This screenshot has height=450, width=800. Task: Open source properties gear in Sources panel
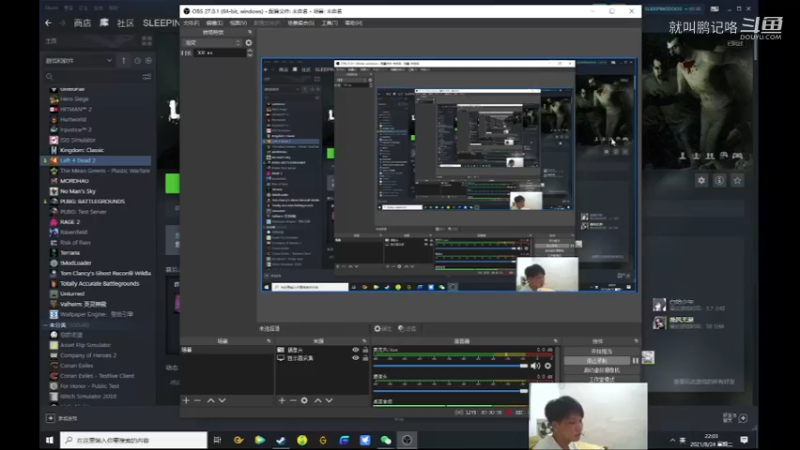click(x=304, y=401)
